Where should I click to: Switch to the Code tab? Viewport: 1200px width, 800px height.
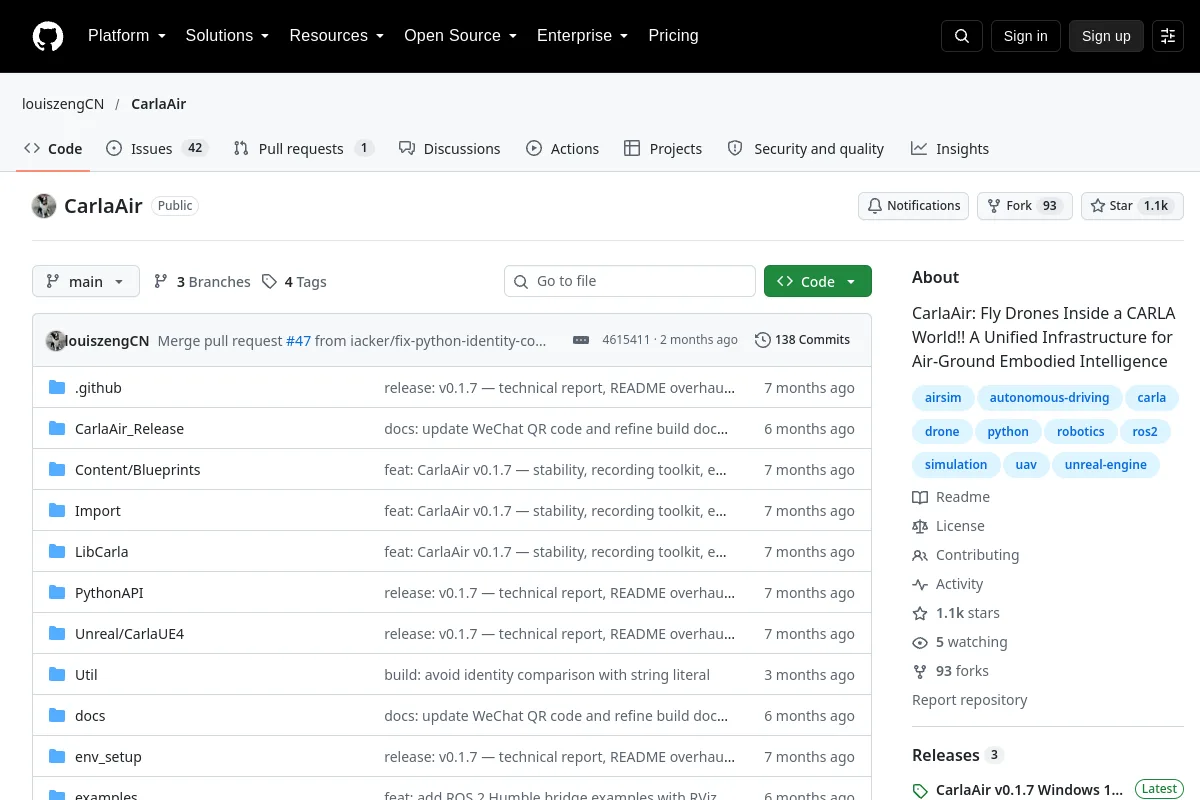54,149
